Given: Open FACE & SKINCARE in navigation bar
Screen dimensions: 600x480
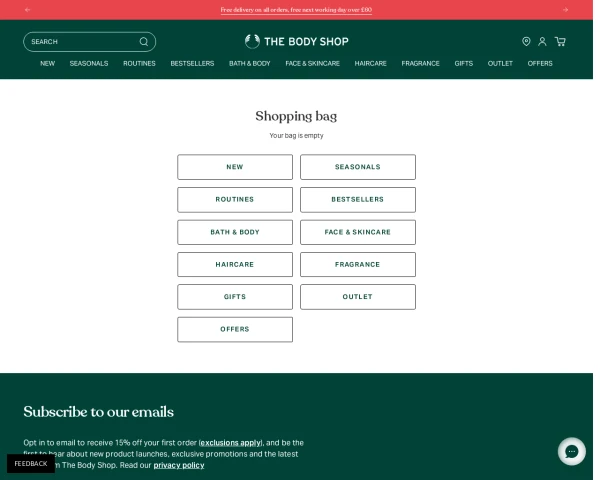Looking at the screenshot, I should click(312, 64).
